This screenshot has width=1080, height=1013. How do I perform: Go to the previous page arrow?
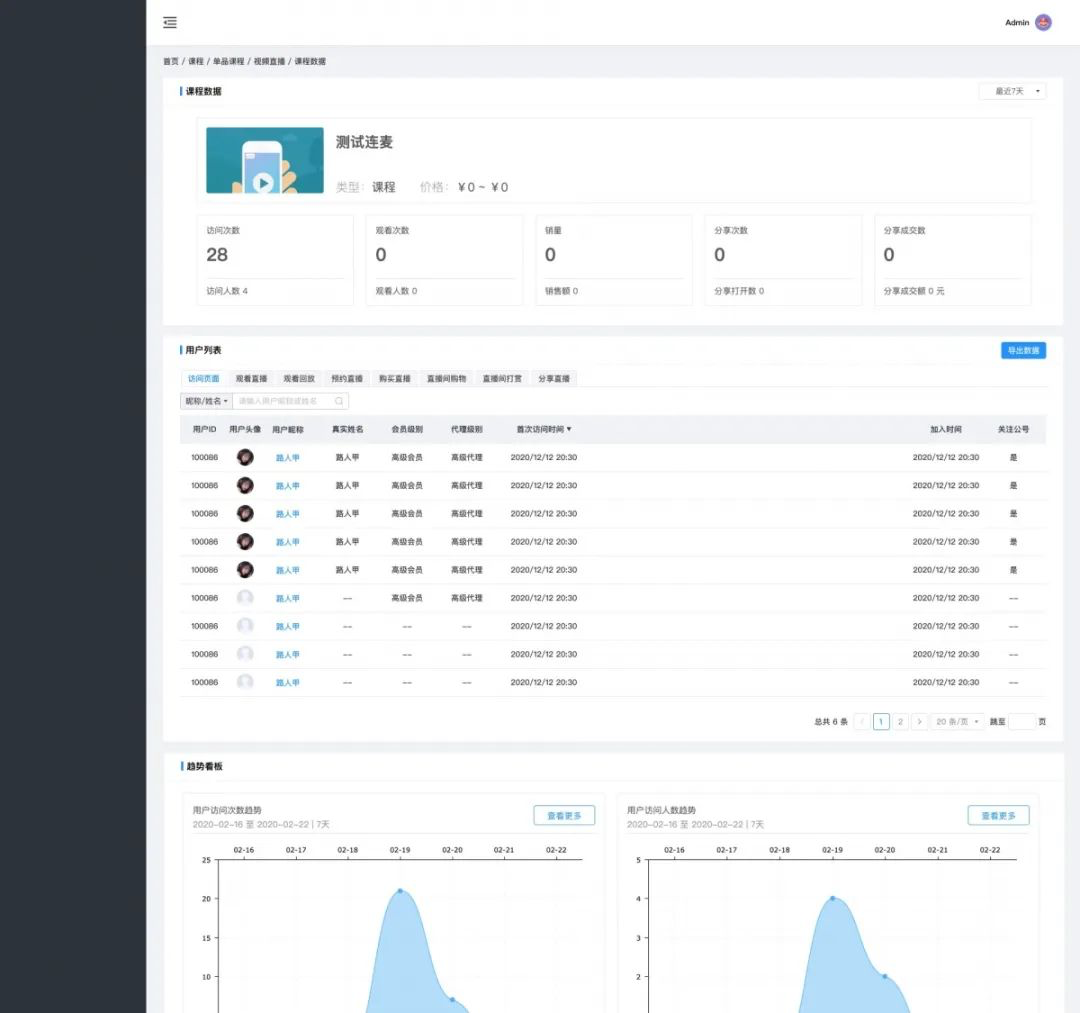(x=862, y=722)
